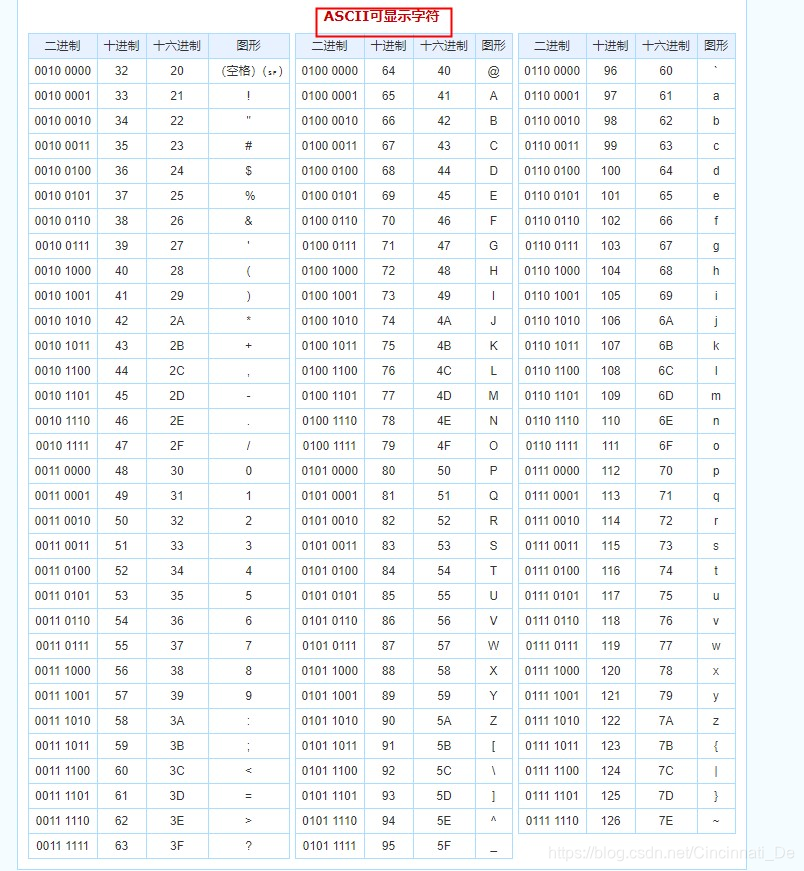
Task: Click hex value '4D' cell
Action: 444,396
